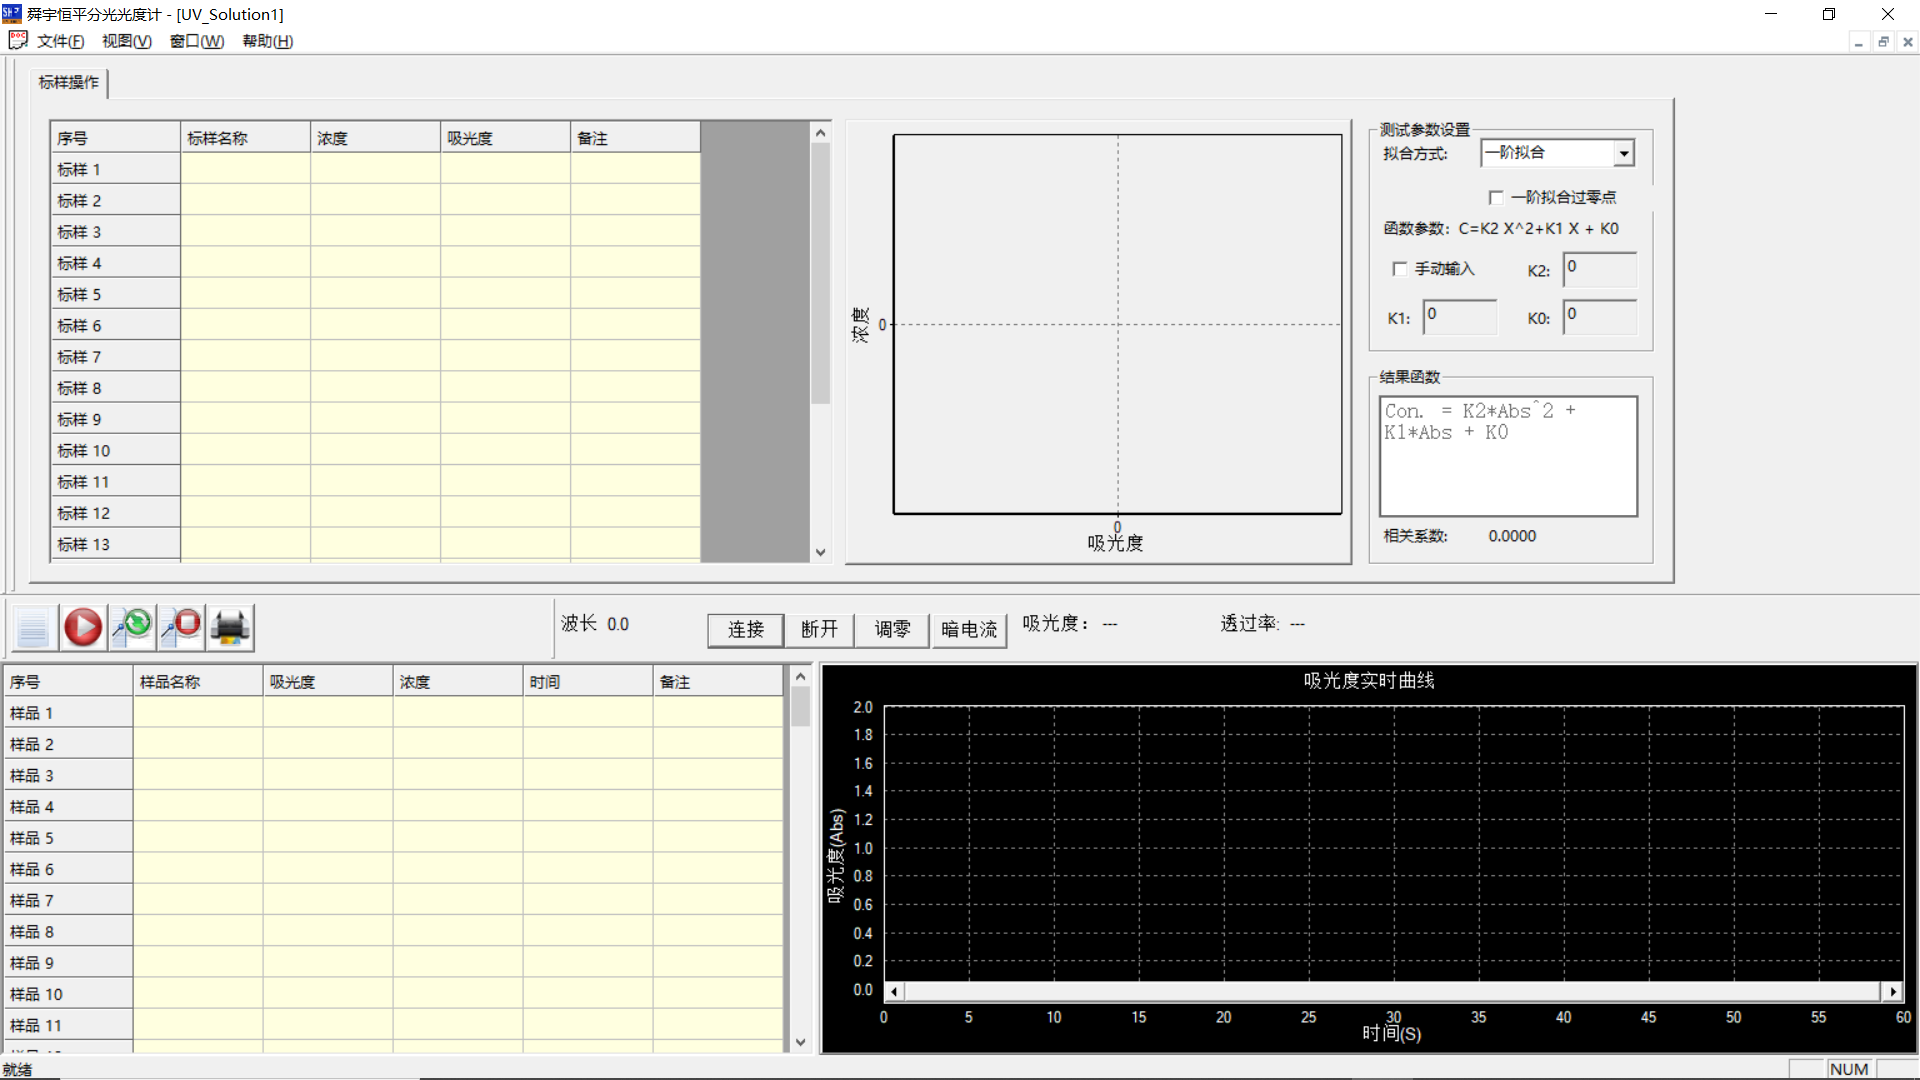Click the 标样名称 cell for 标样 2
This screenshot has width=1920, height=1080.
(x=245, y=200)
